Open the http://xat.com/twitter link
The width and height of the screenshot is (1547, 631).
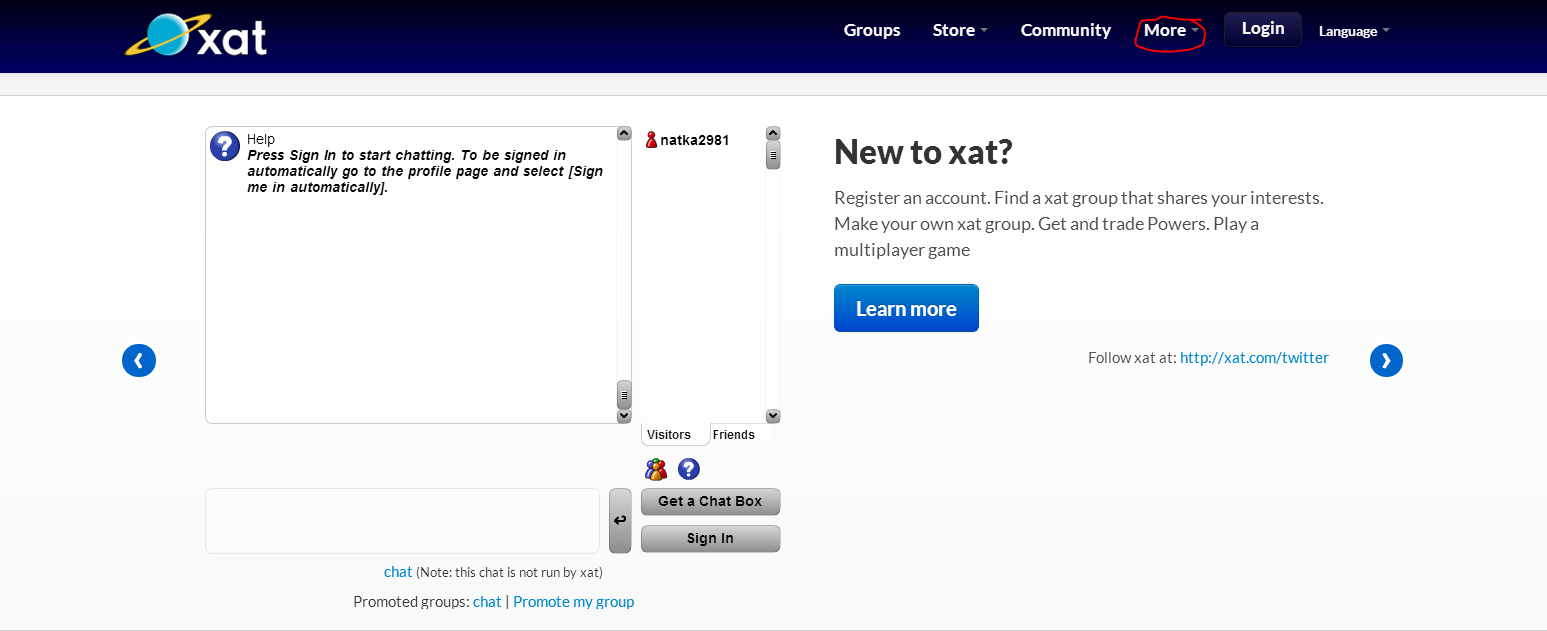click(1254, 357)
